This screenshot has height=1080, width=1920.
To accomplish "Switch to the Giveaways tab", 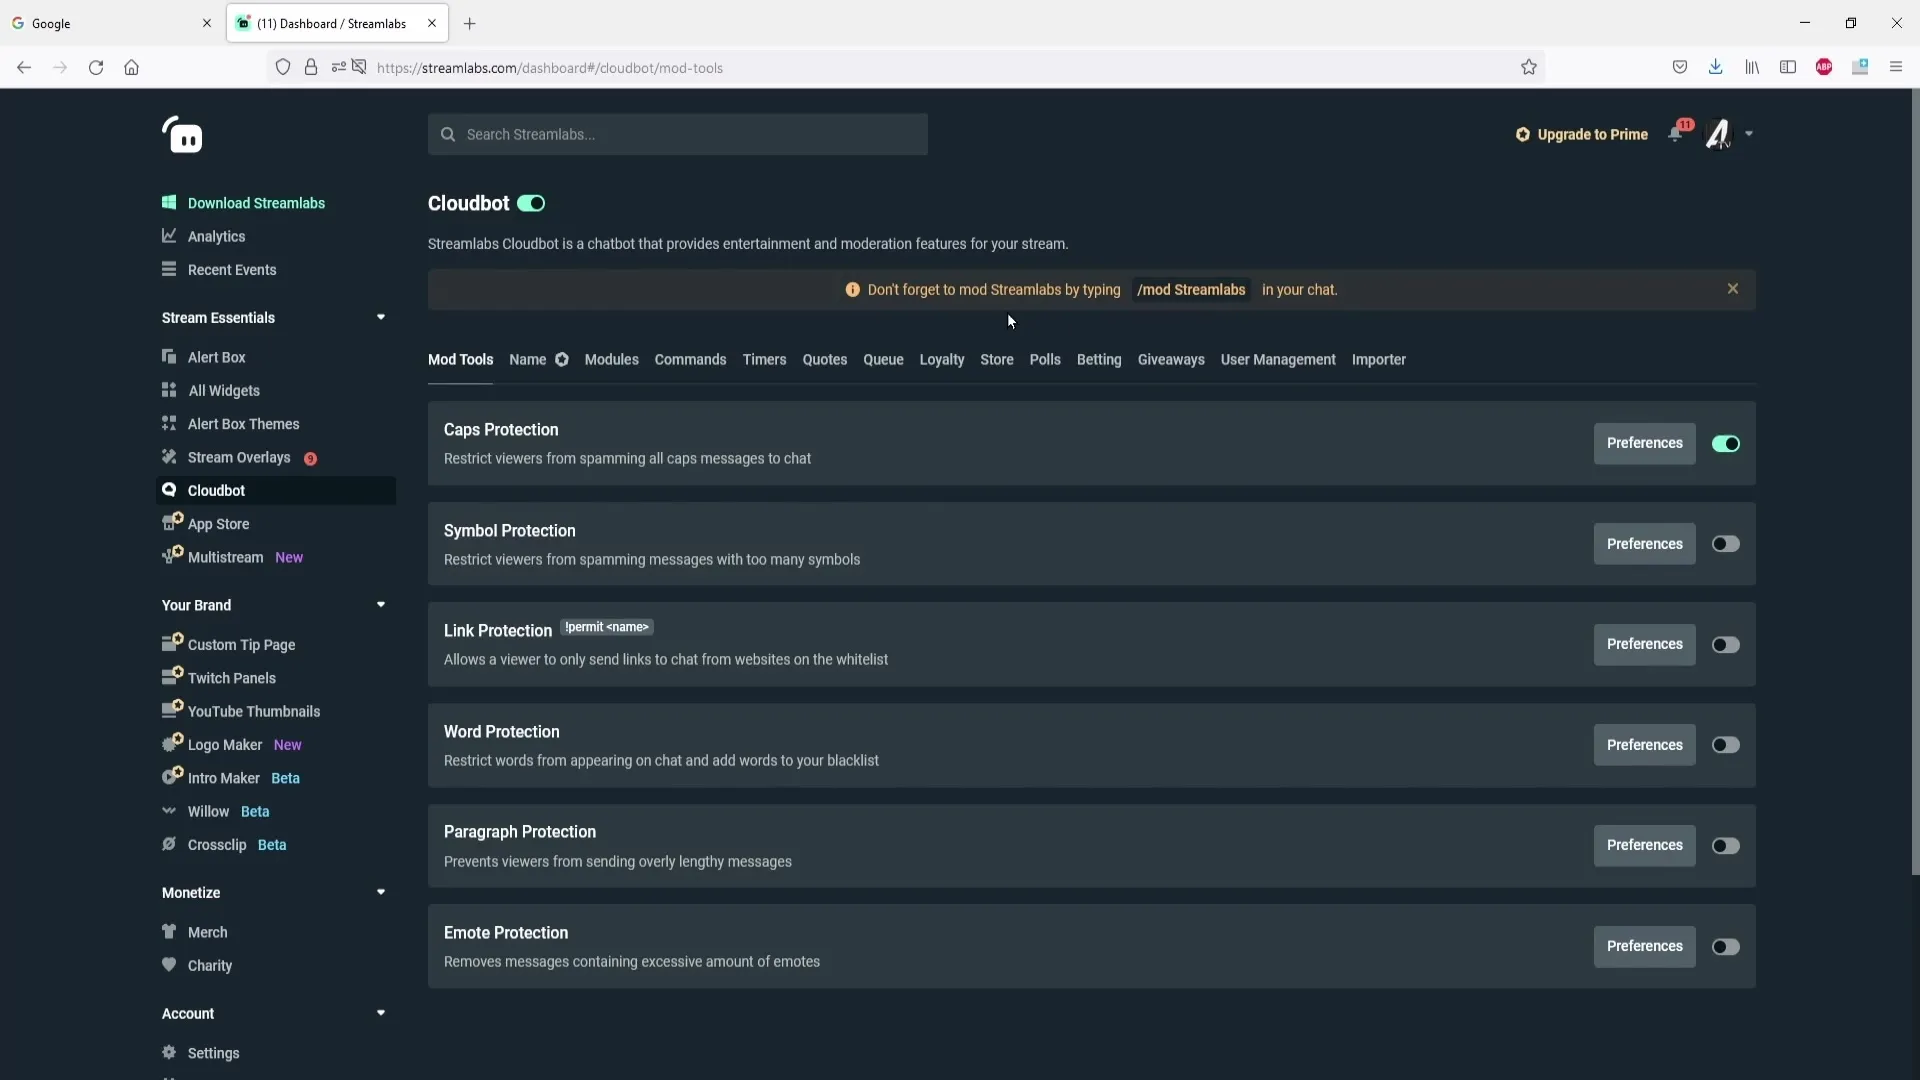I will (1170, 360).
